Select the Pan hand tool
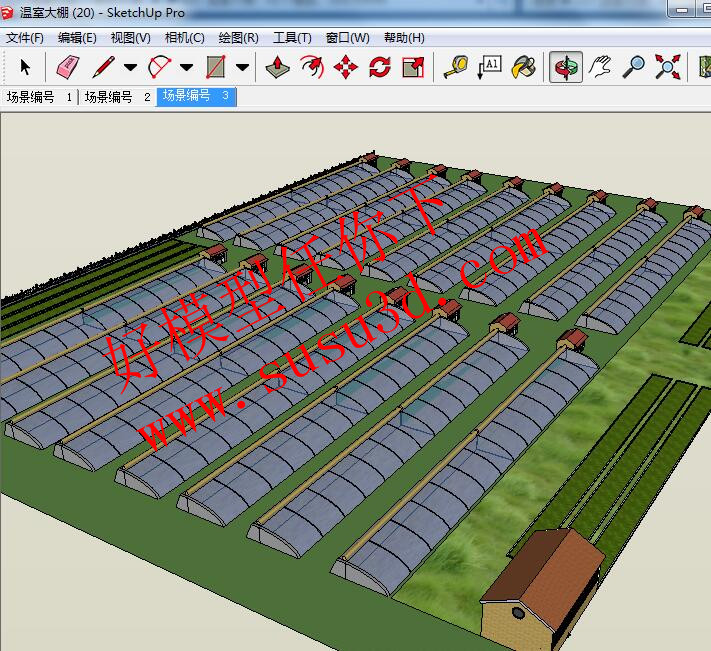Screen dimensions: 711x651 tap(599, 67)
